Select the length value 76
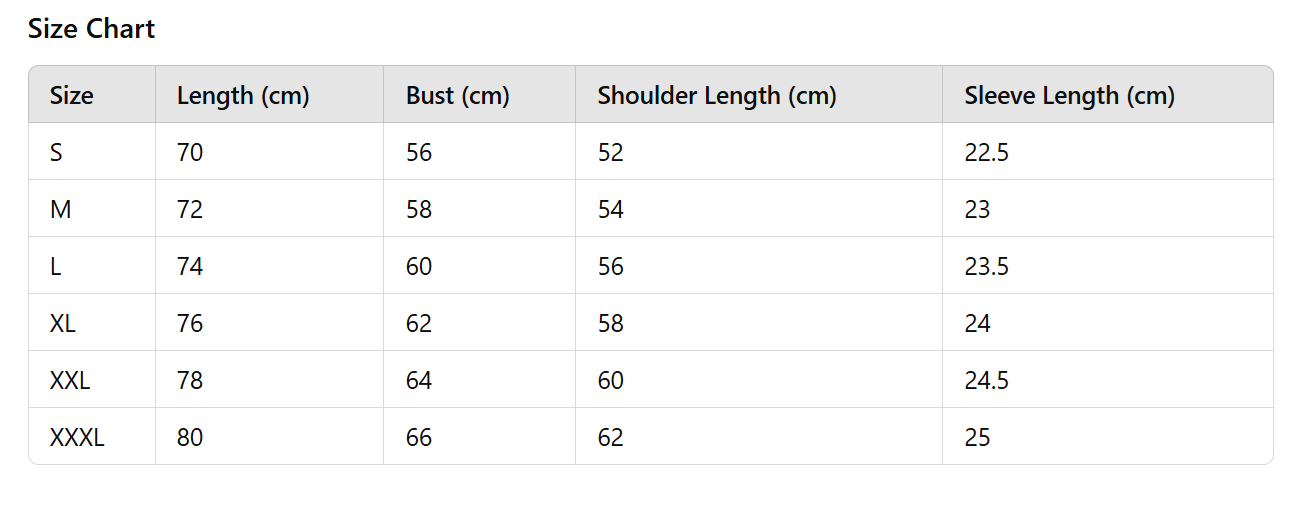 coord(190,324)
